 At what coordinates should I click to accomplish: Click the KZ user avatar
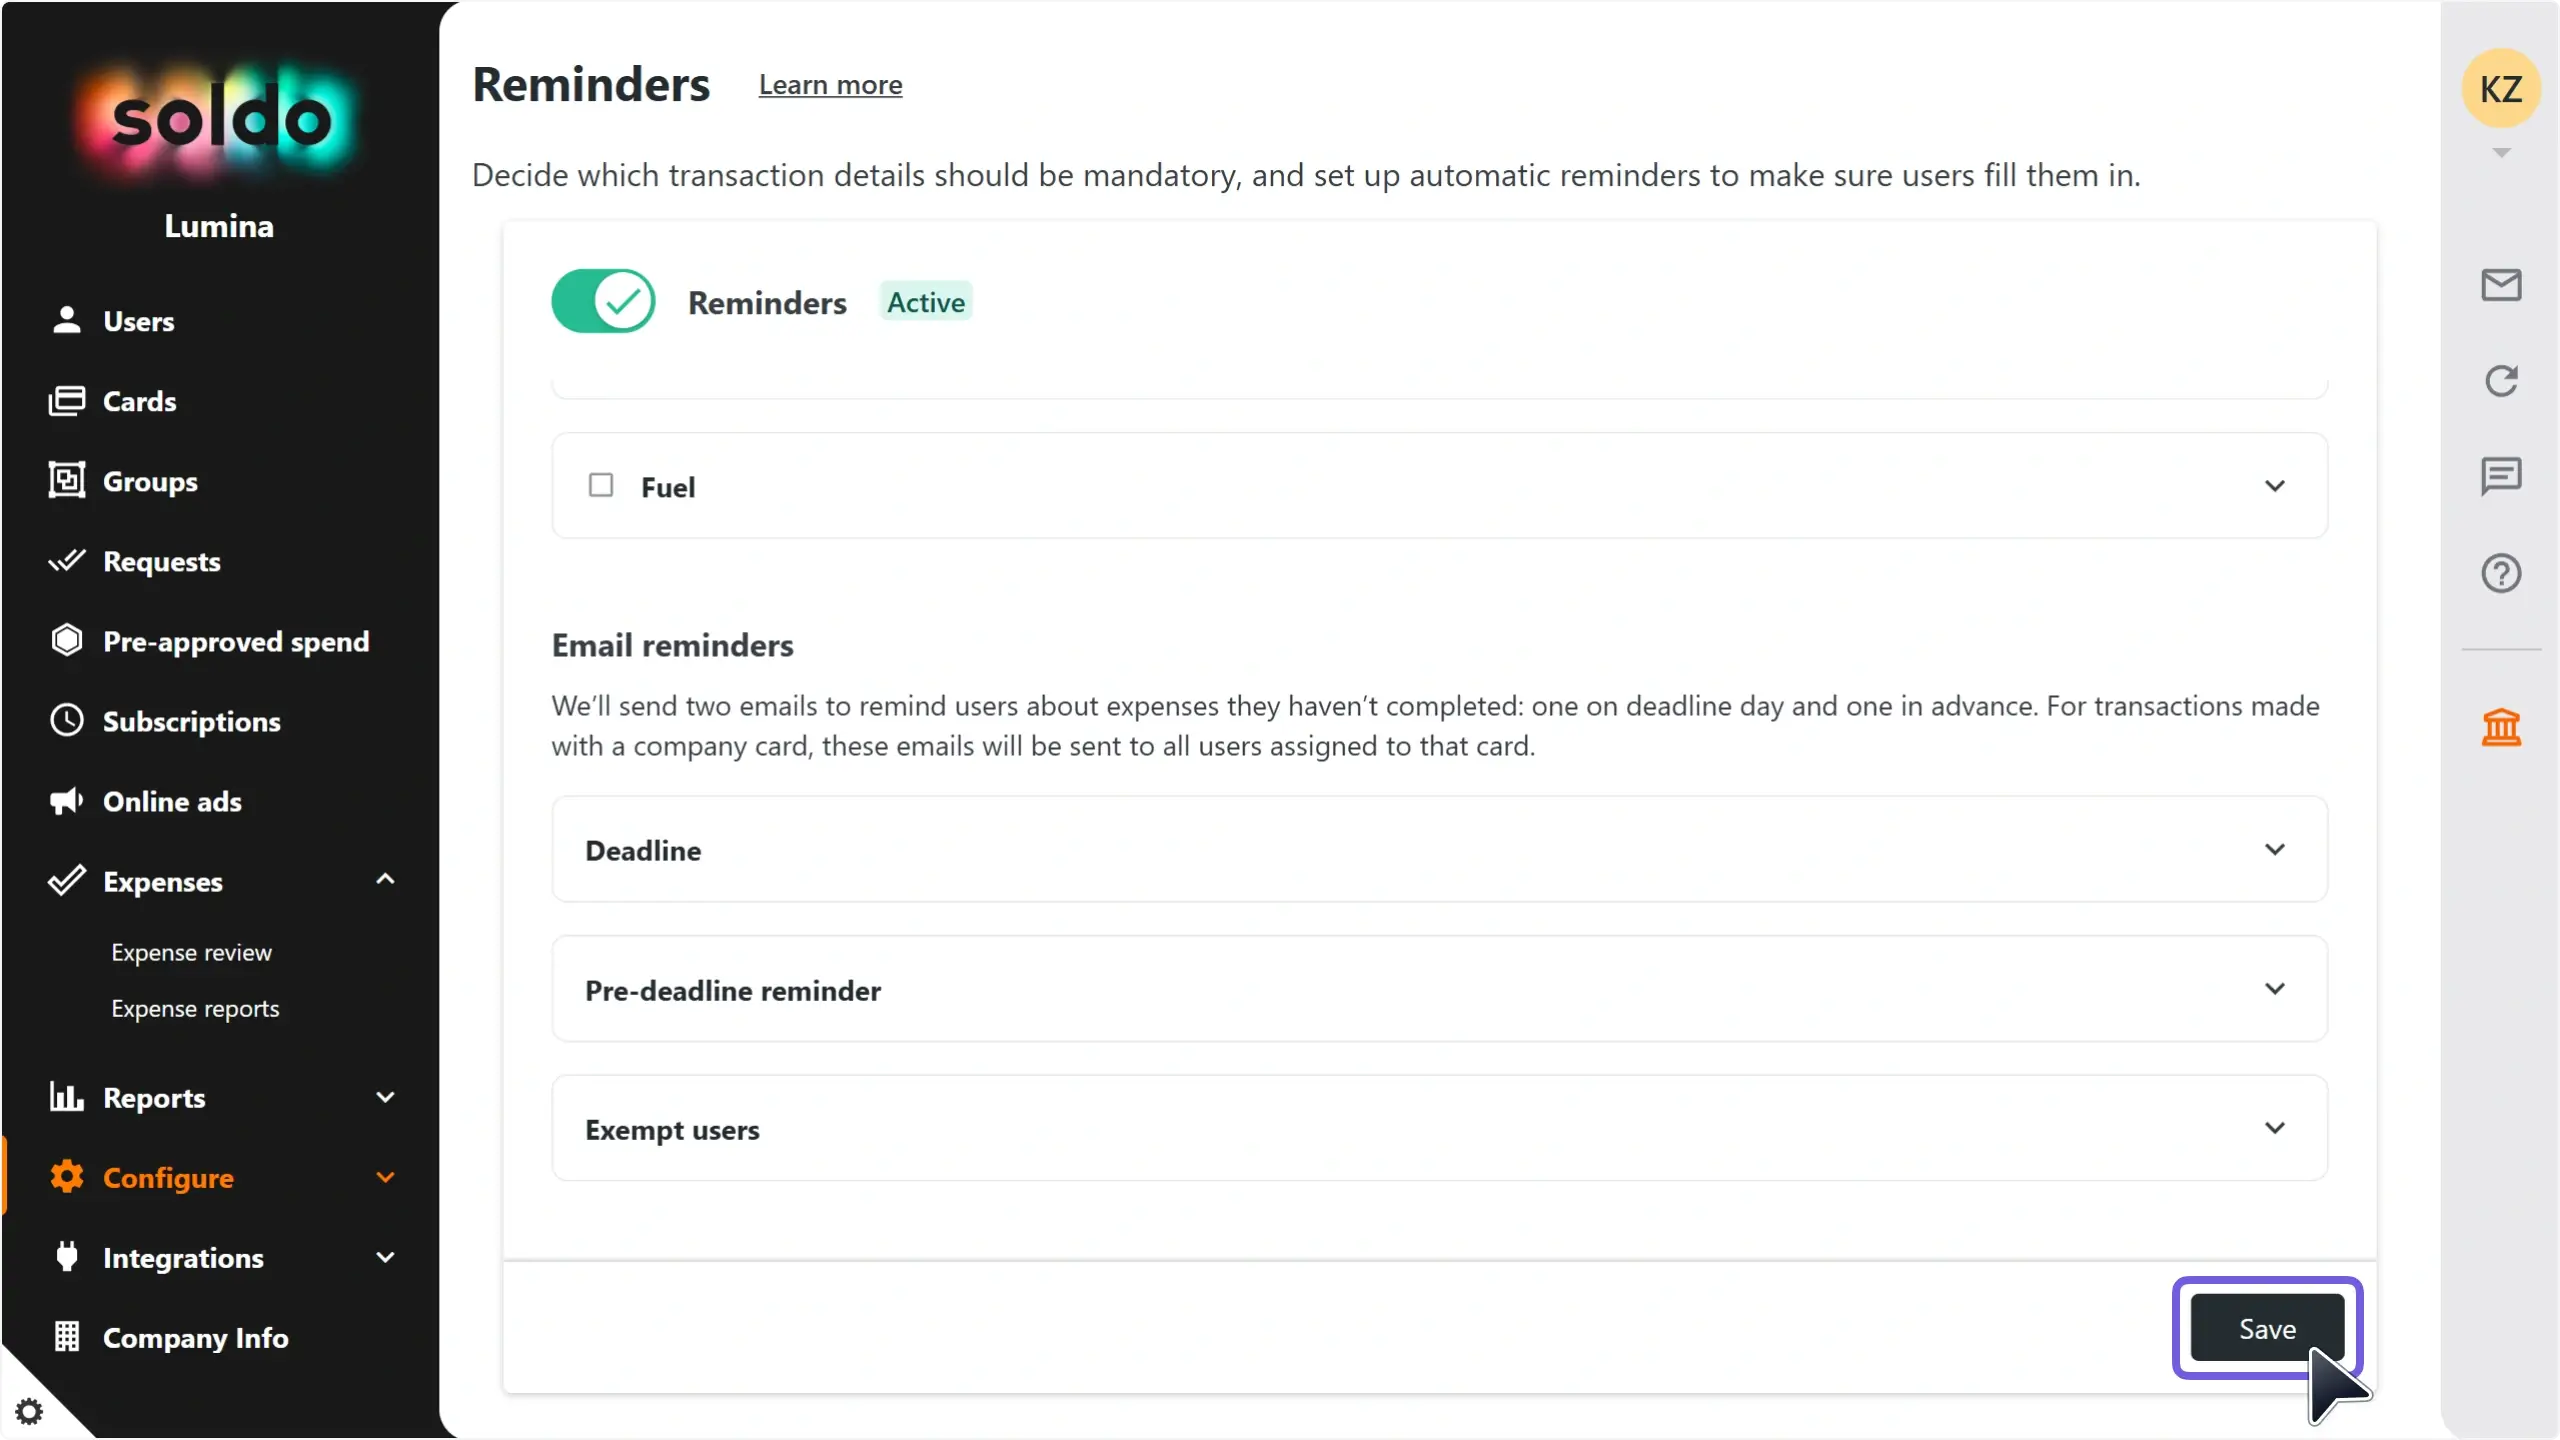(x=2500, y=89)
